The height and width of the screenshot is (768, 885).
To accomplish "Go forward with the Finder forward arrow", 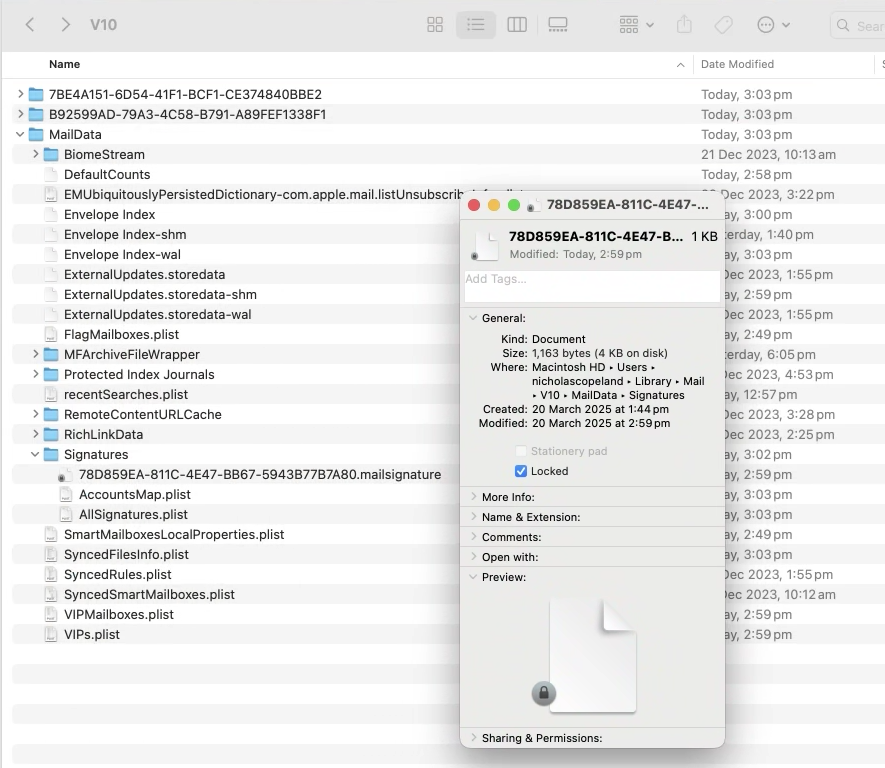I will pos(65,25).
